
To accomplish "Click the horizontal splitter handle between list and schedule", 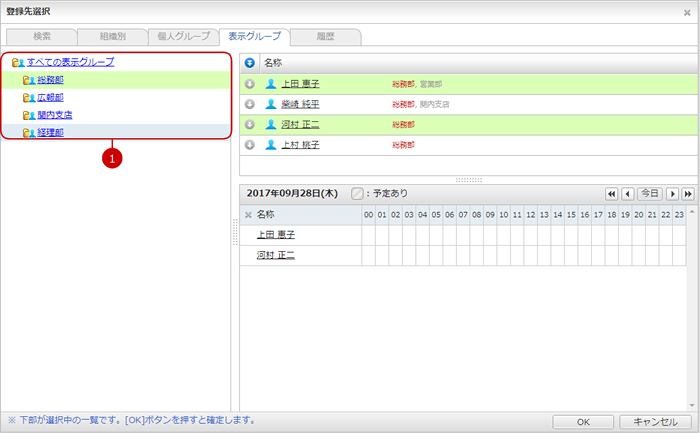I will [468, 180].
